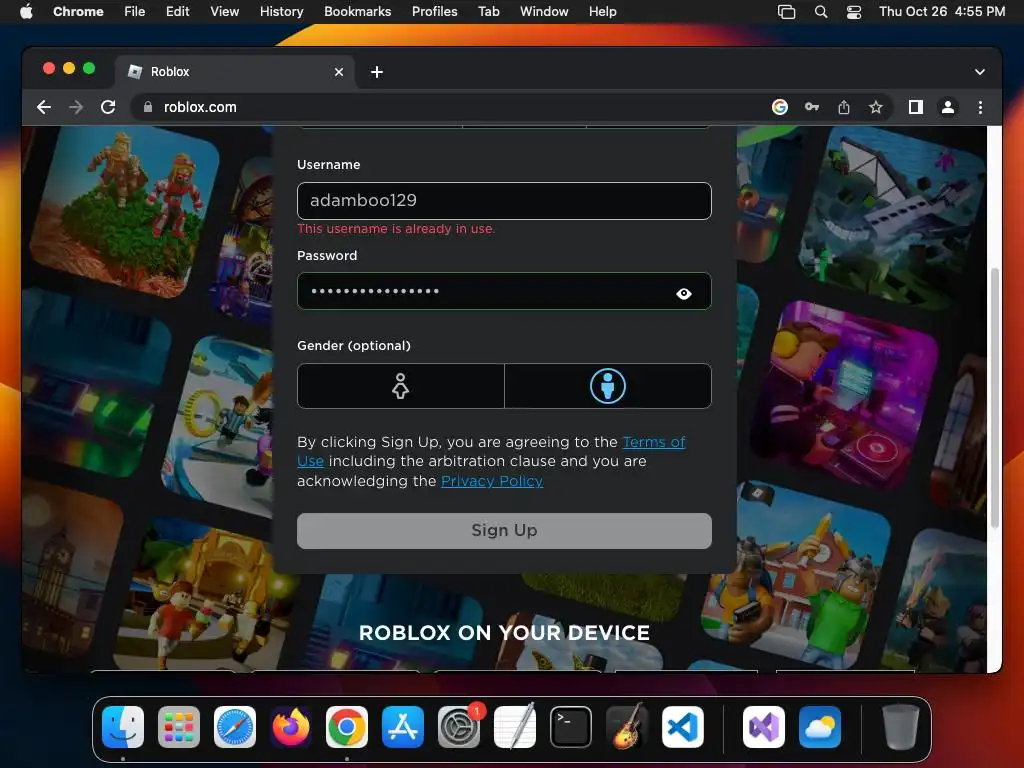Open the File menu
This screenshot has height=768, width=1024.
(x=135, y=11)
